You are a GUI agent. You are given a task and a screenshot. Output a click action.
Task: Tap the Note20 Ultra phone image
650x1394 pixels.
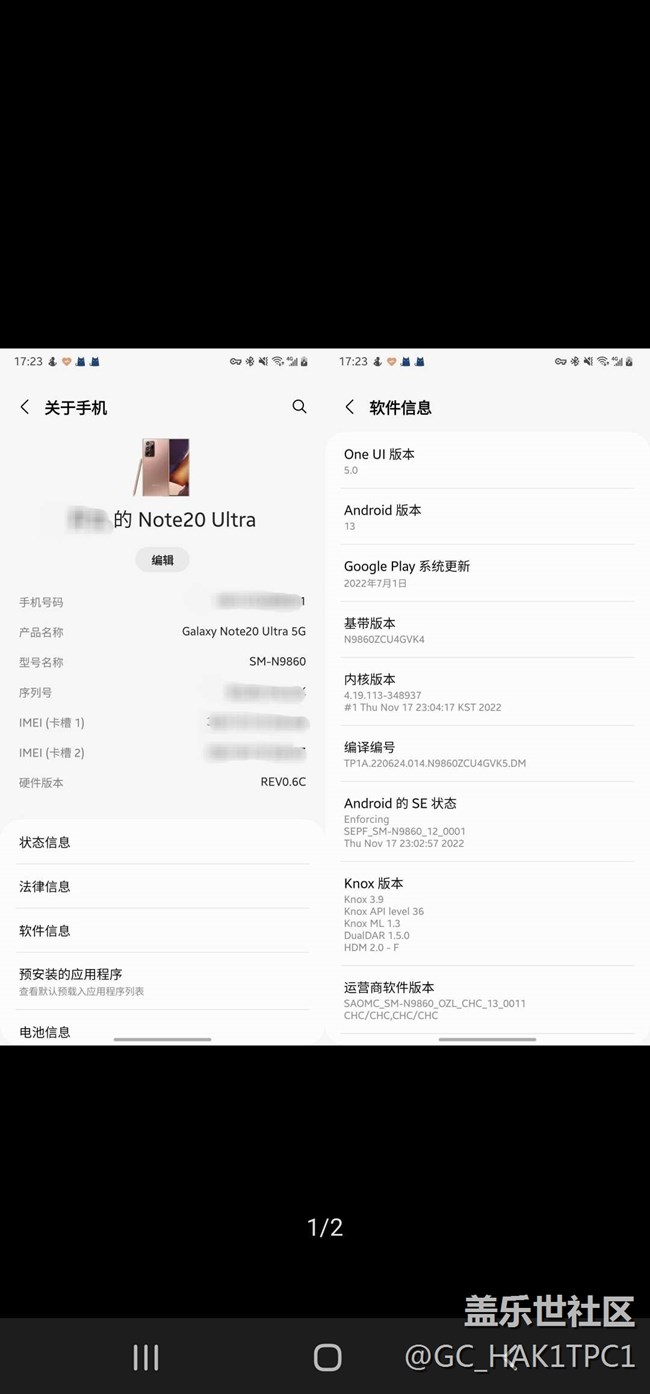(162, 466)
